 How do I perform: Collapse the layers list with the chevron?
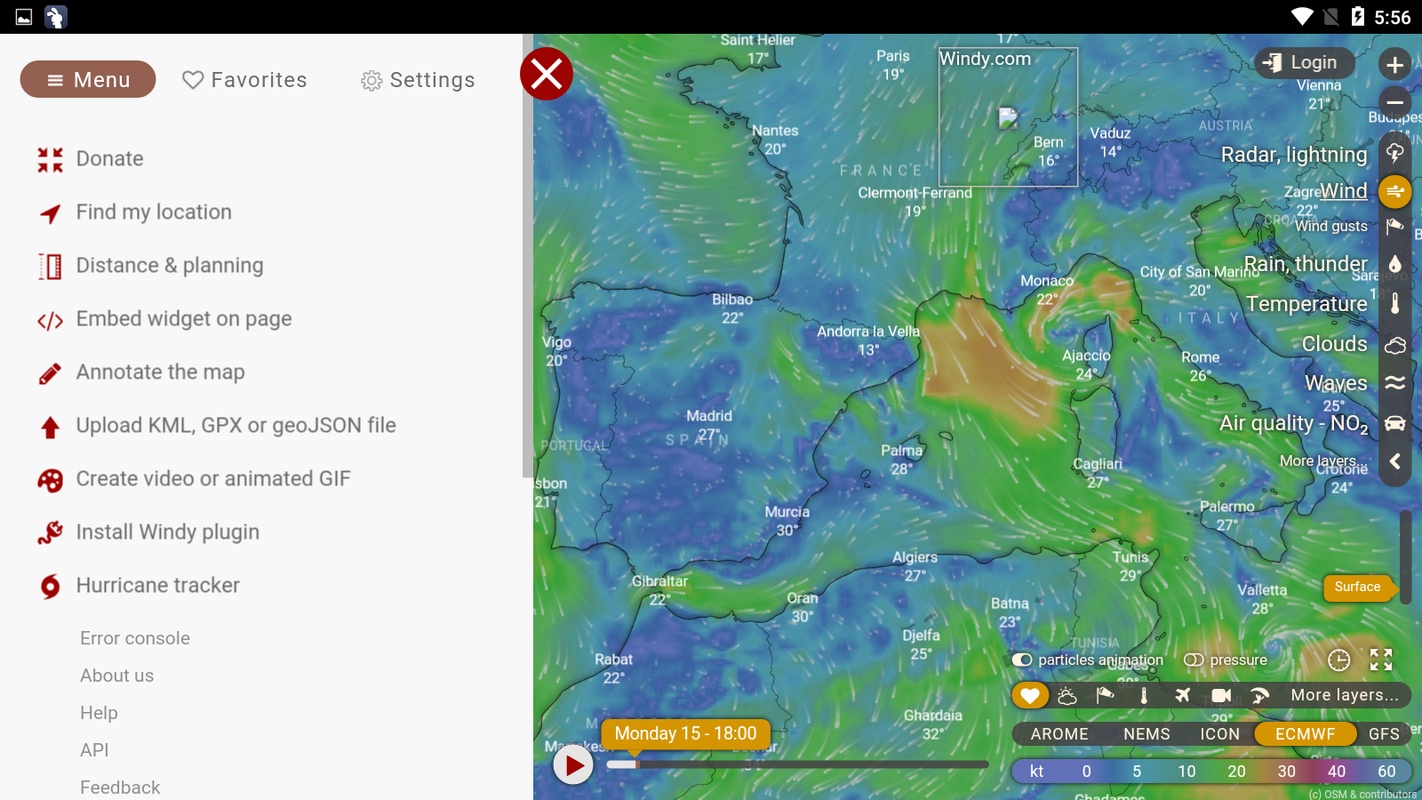coord(1395,462)
